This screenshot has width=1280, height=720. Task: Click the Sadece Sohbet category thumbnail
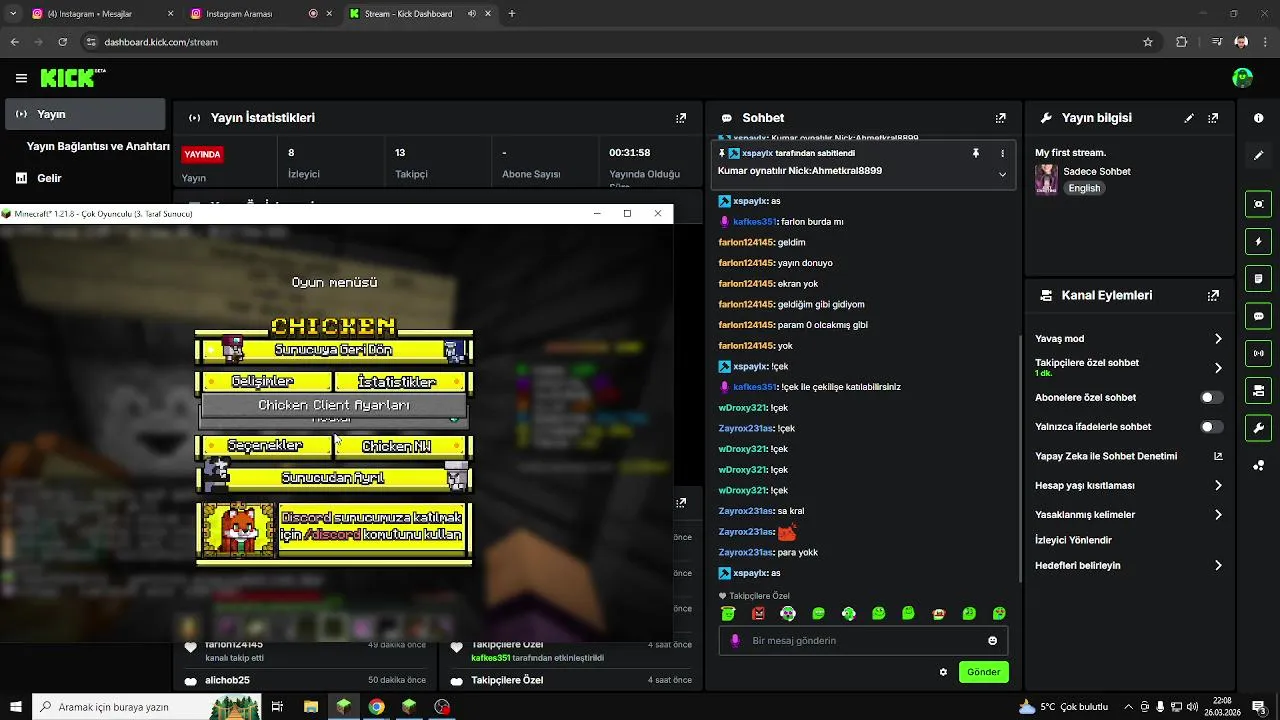point(1046,179)
